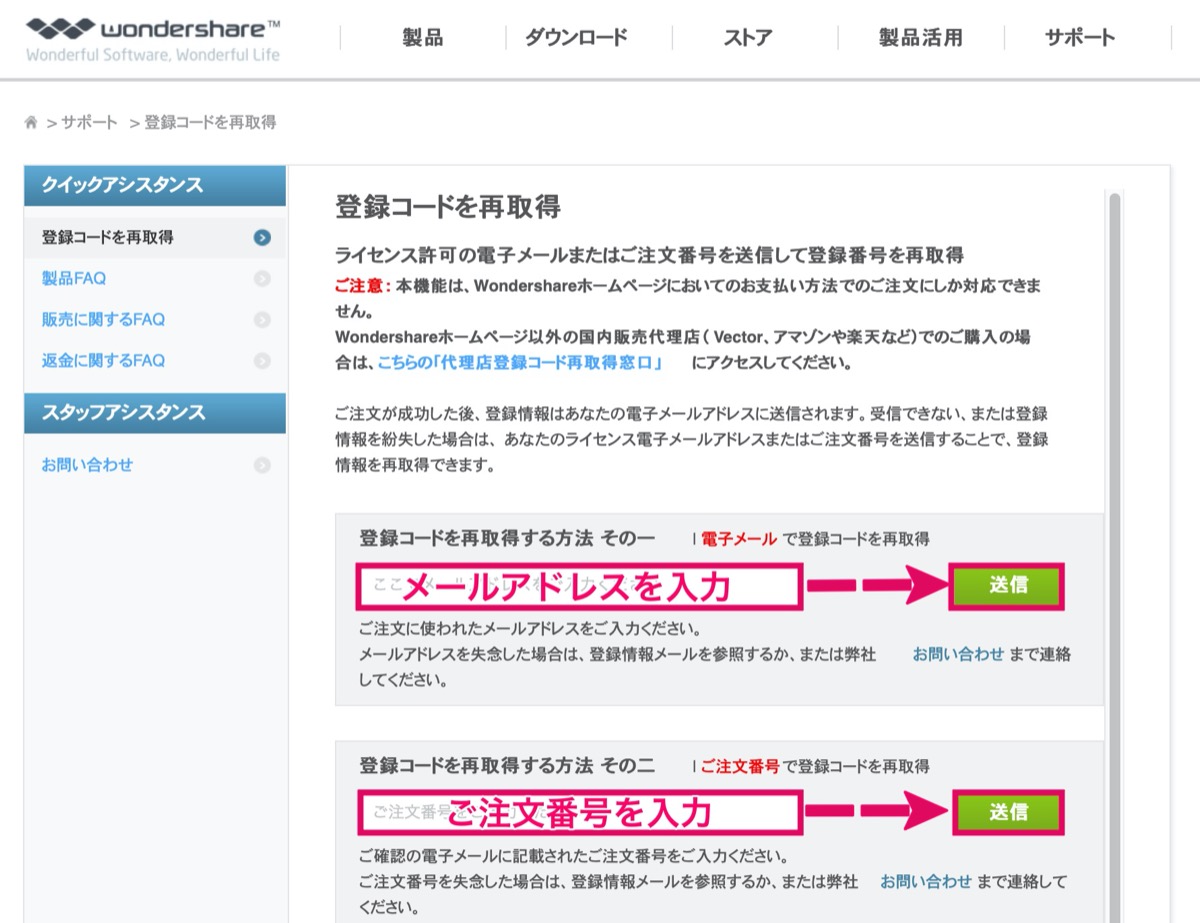Click arrow icon beside 製品FAQ

click(x=262, y=279)
